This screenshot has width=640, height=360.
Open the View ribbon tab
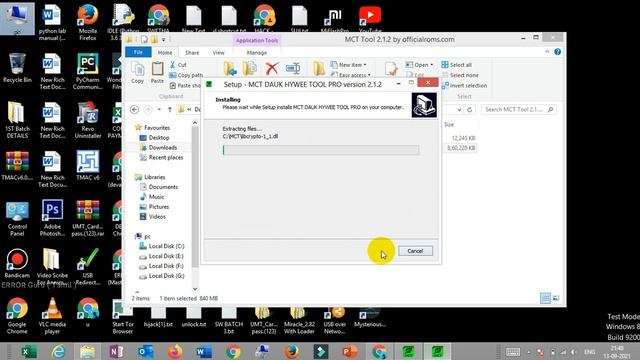pos(218,53)
